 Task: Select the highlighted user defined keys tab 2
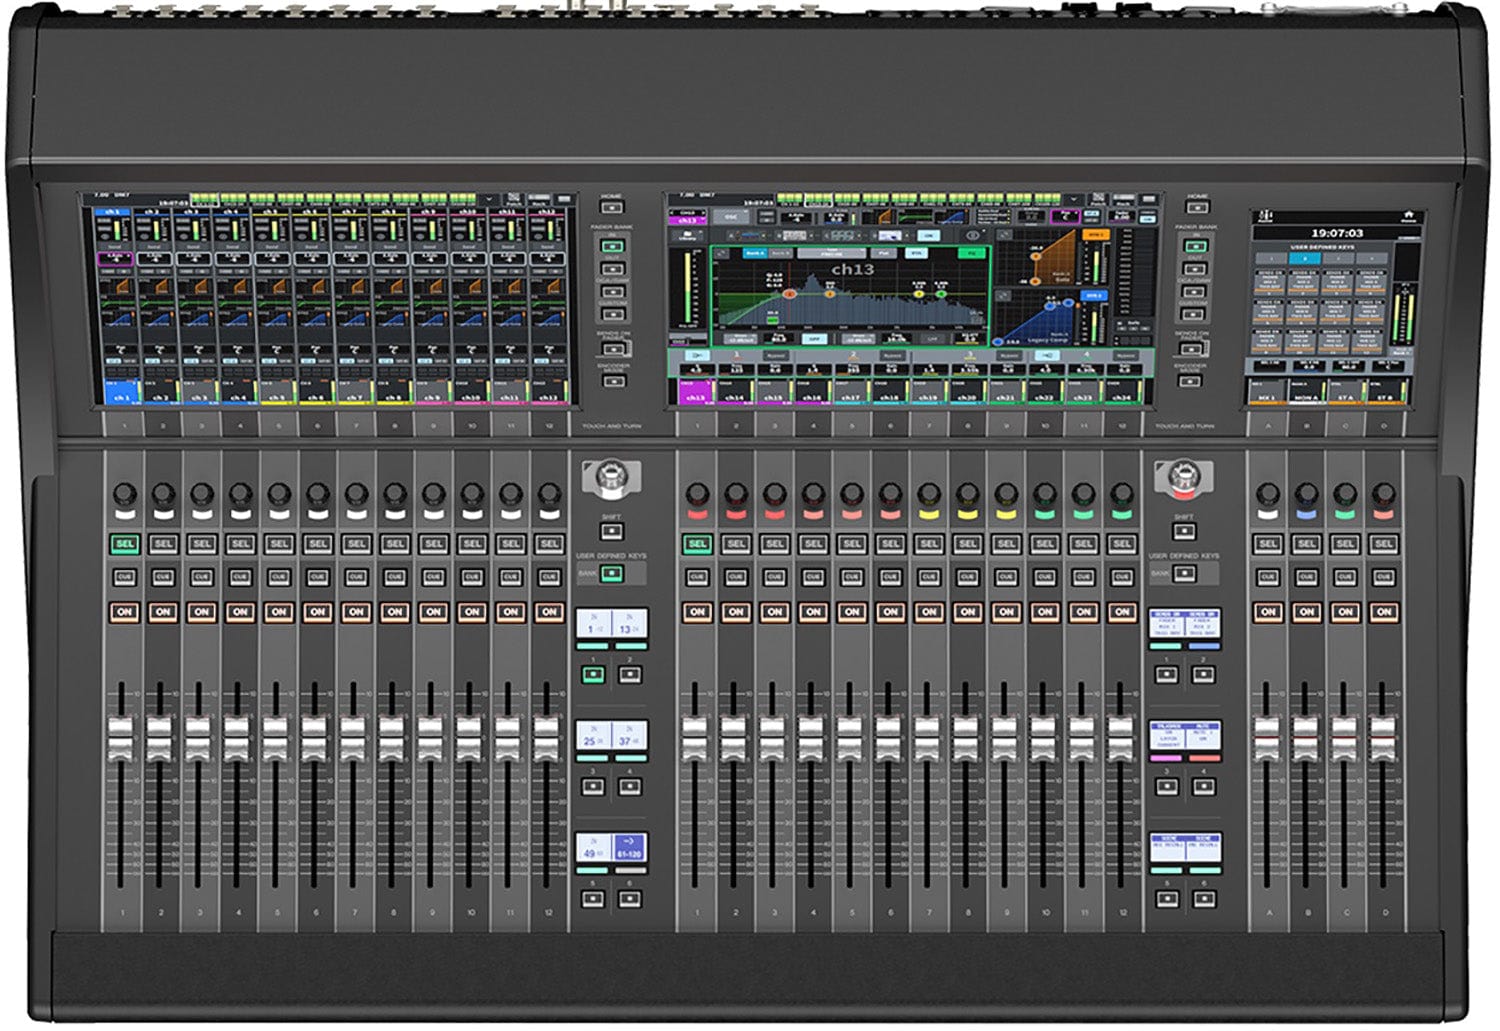pos(1305,258)
